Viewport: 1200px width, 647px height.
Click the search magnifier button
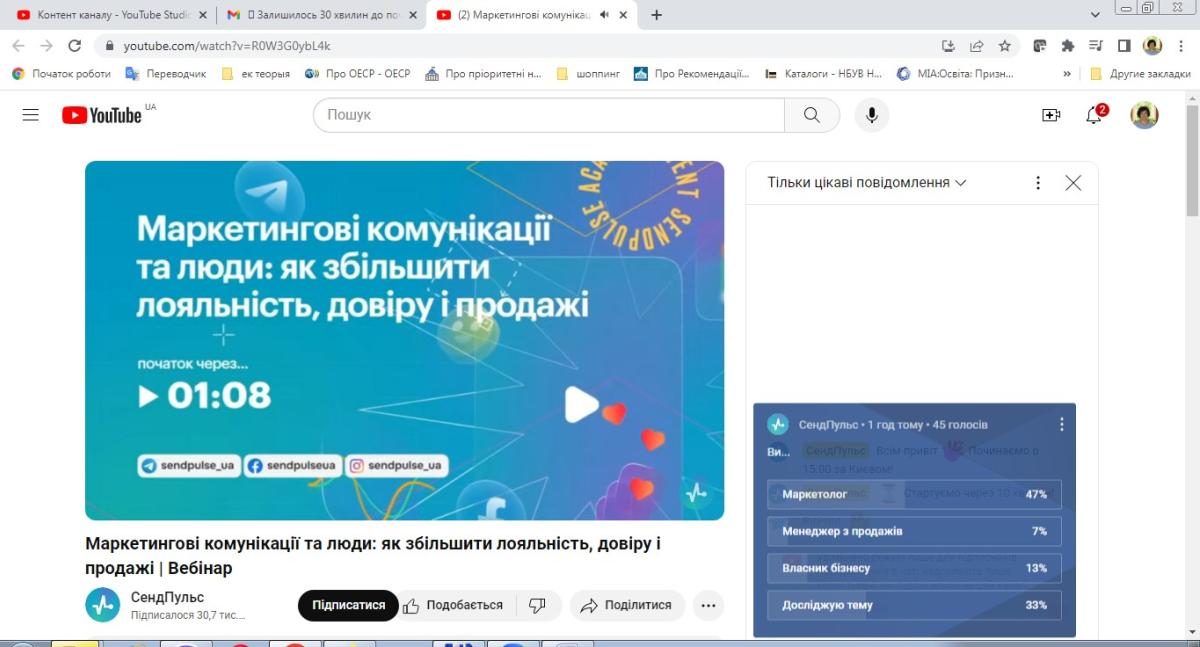812,115
